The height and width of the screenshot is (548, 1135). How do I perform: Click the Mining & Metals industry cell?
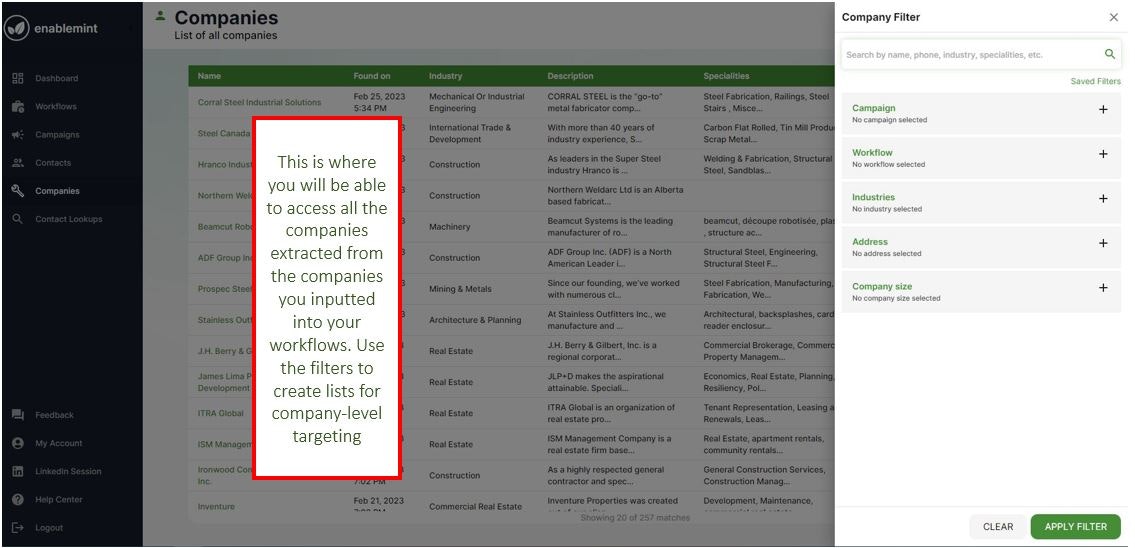click(x=460, y=289)
